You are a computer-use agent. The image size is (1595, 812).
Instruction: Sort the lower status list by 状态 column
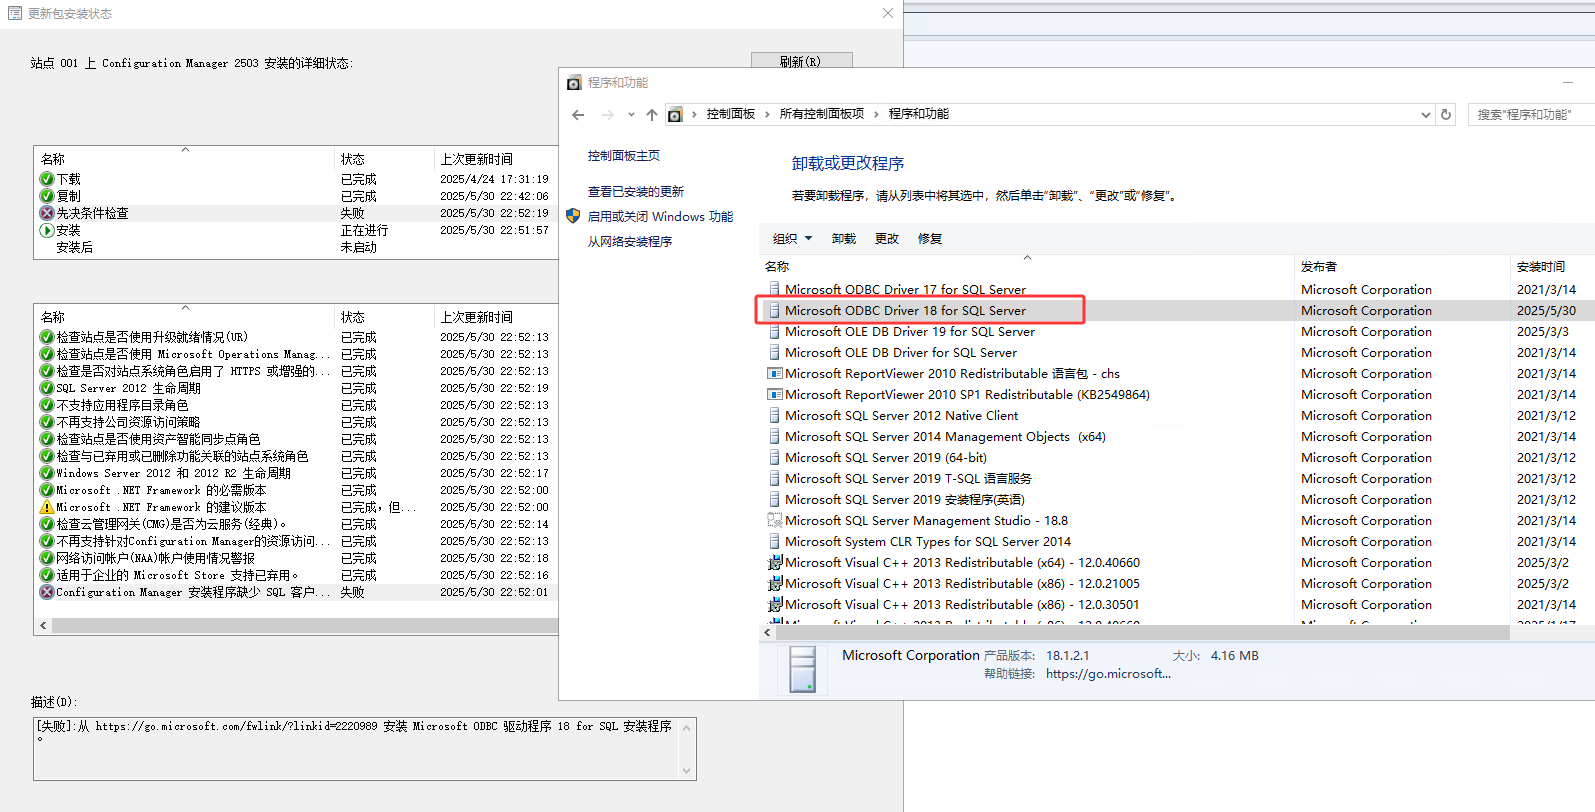[x=384, y=317]
